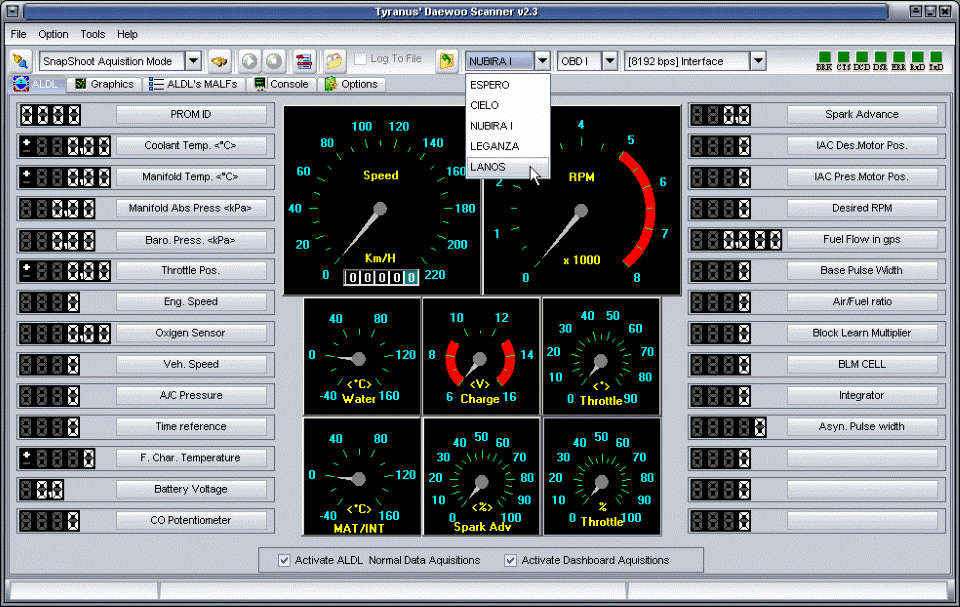The image size is (960, 607).
Task: Click the plug connect icon in toolbar
Action: pos(20,61)
